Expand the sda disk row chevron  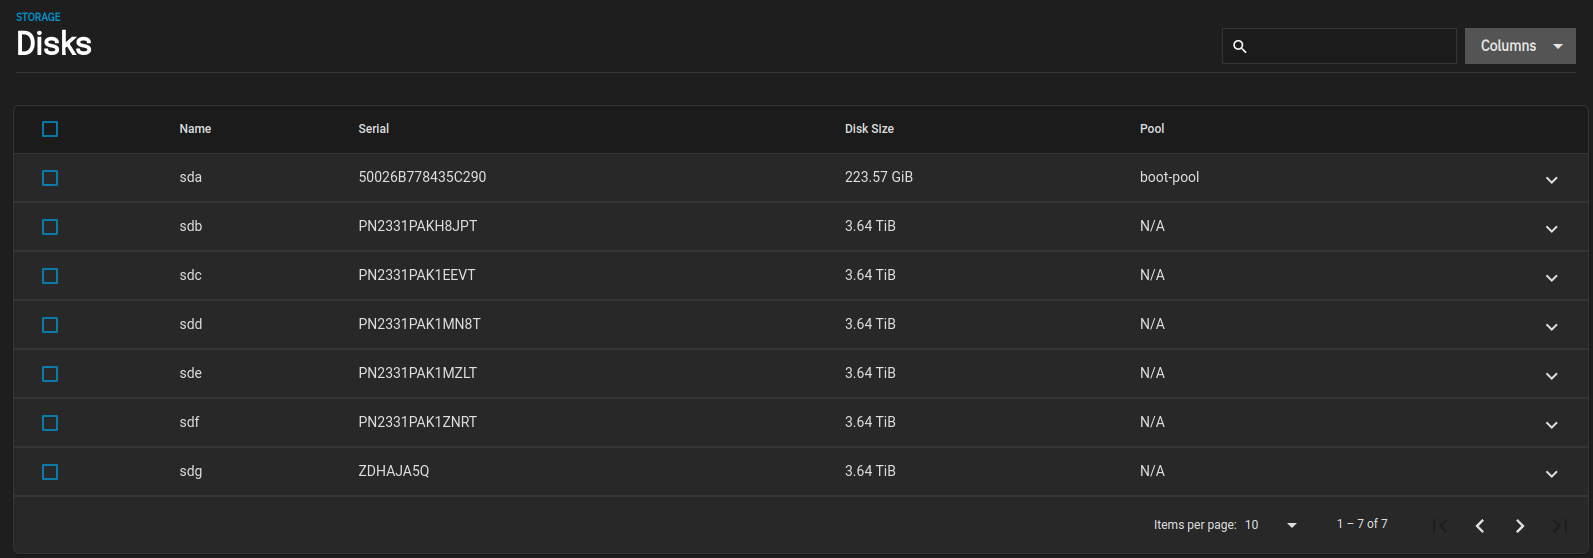(1552, 180)
